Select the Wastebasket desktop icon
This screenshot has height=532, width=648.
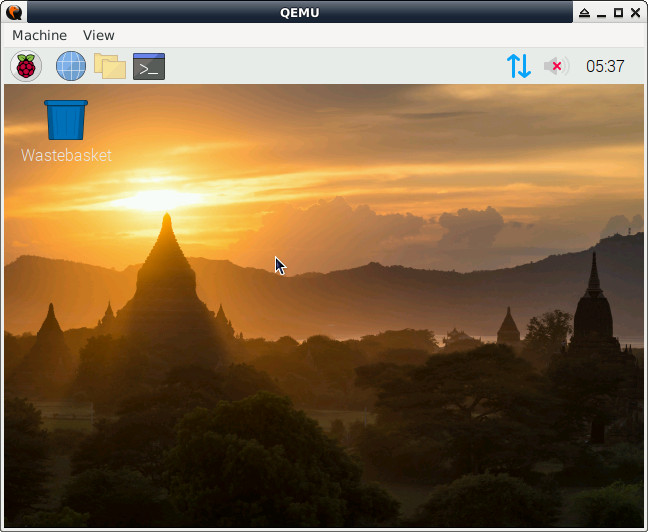click(x=66, y=120)
